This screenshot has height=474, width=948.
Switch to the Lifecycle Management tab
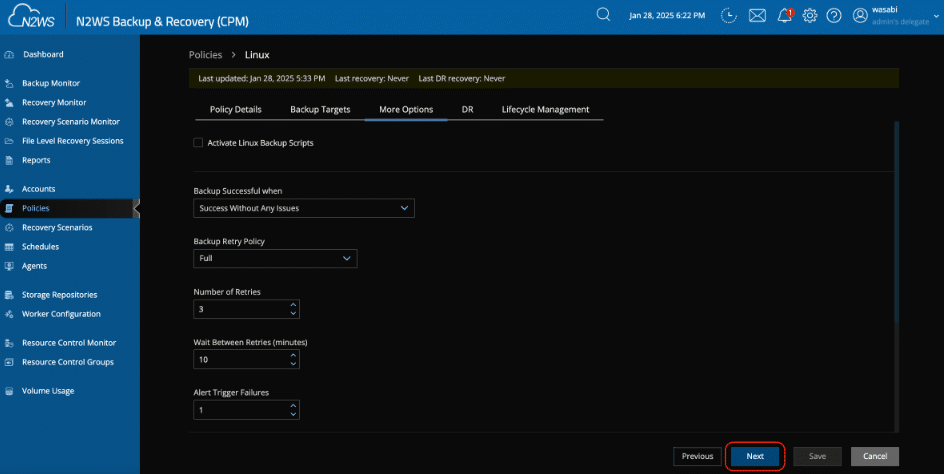545,110
